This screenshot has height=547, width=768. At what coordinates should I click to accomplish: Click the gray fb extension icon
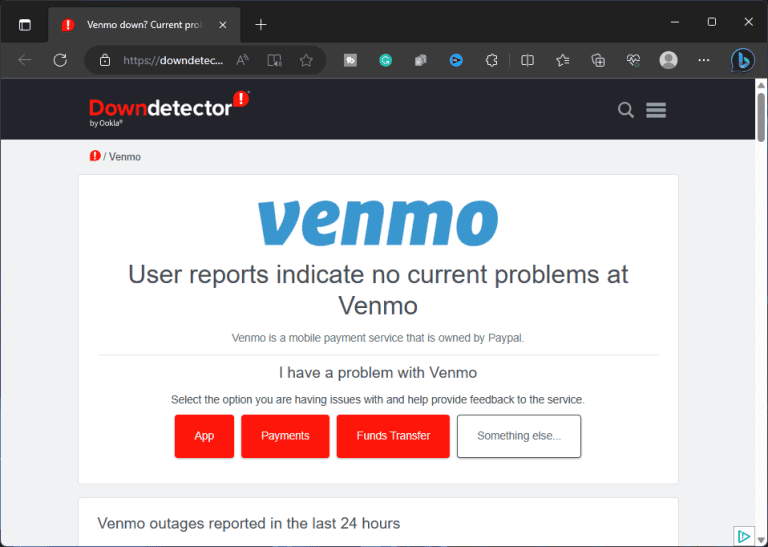click(x=350, y=60)
